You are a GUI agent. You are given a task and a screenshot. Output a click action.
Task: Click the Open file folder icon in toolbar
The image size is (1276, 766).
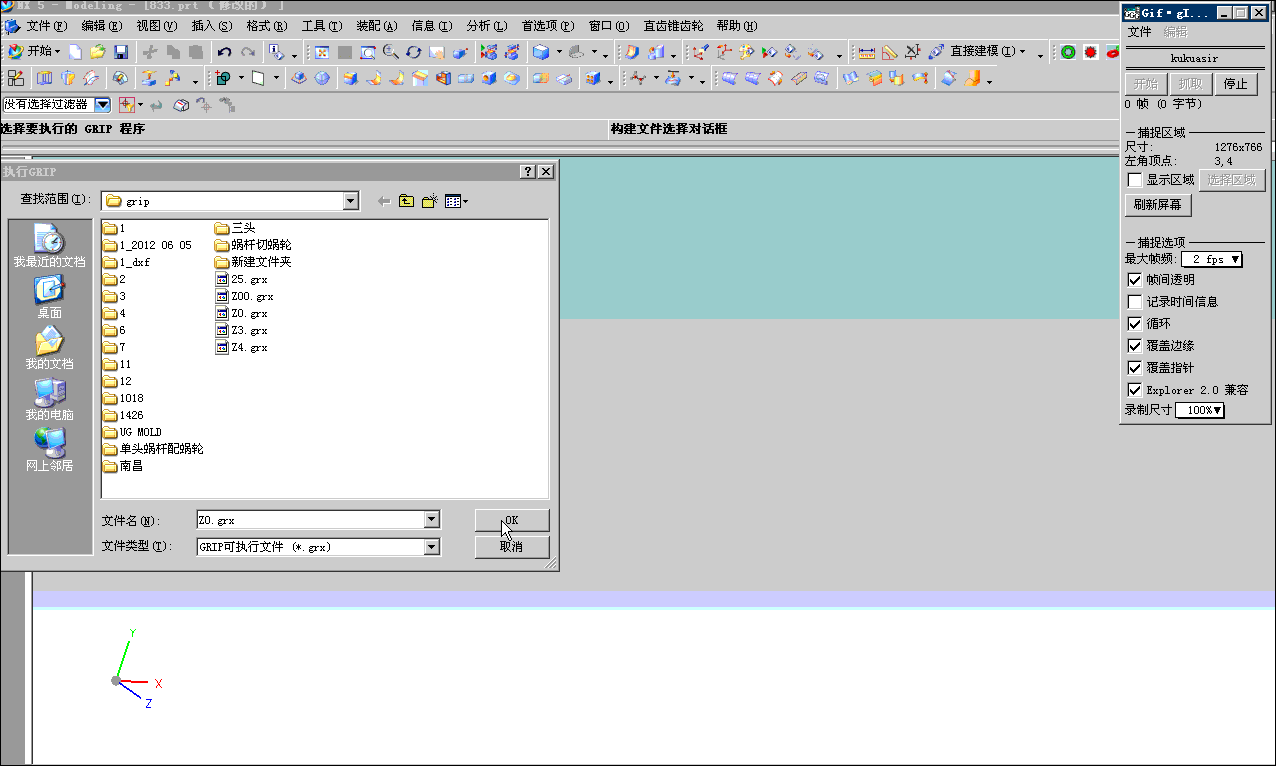pos(97,51)
